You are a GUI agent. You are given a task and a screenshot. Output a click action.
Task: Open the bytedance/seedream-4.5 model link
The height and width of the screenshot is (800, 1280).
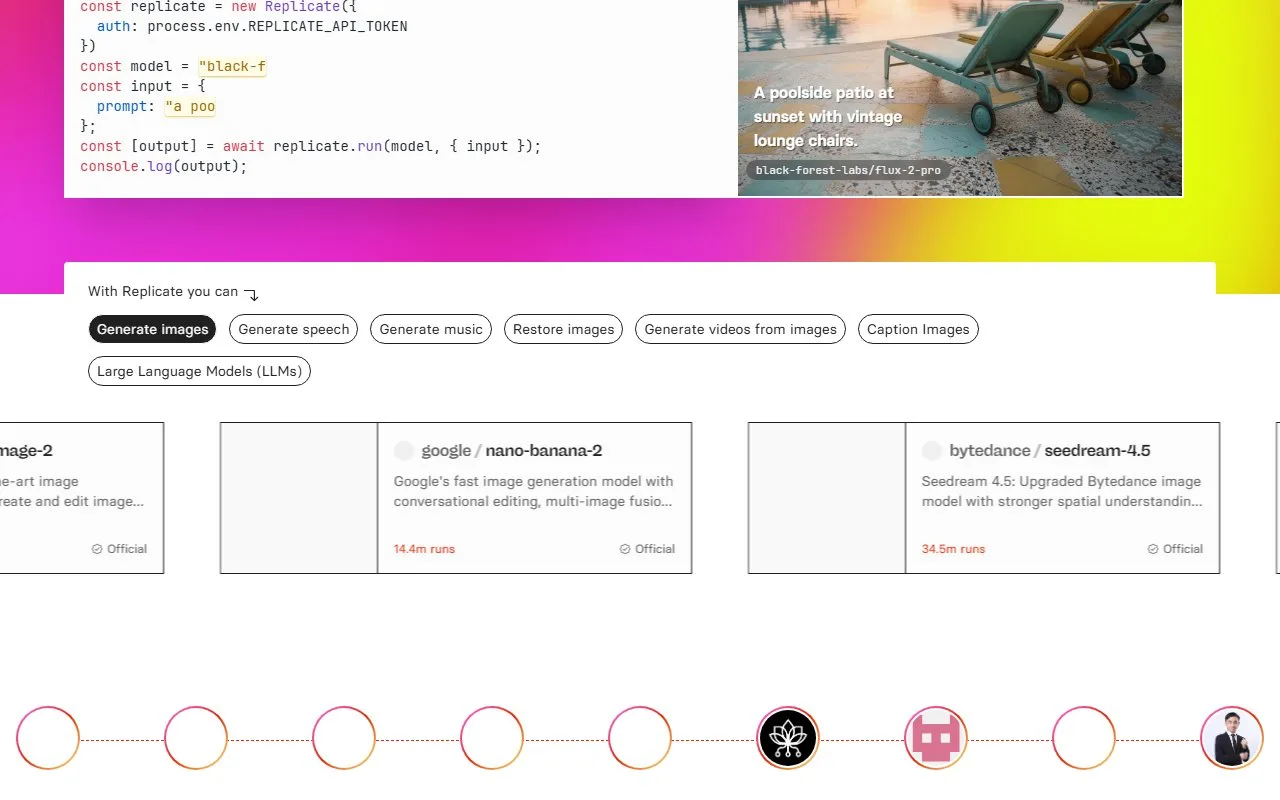[1050, 451]
